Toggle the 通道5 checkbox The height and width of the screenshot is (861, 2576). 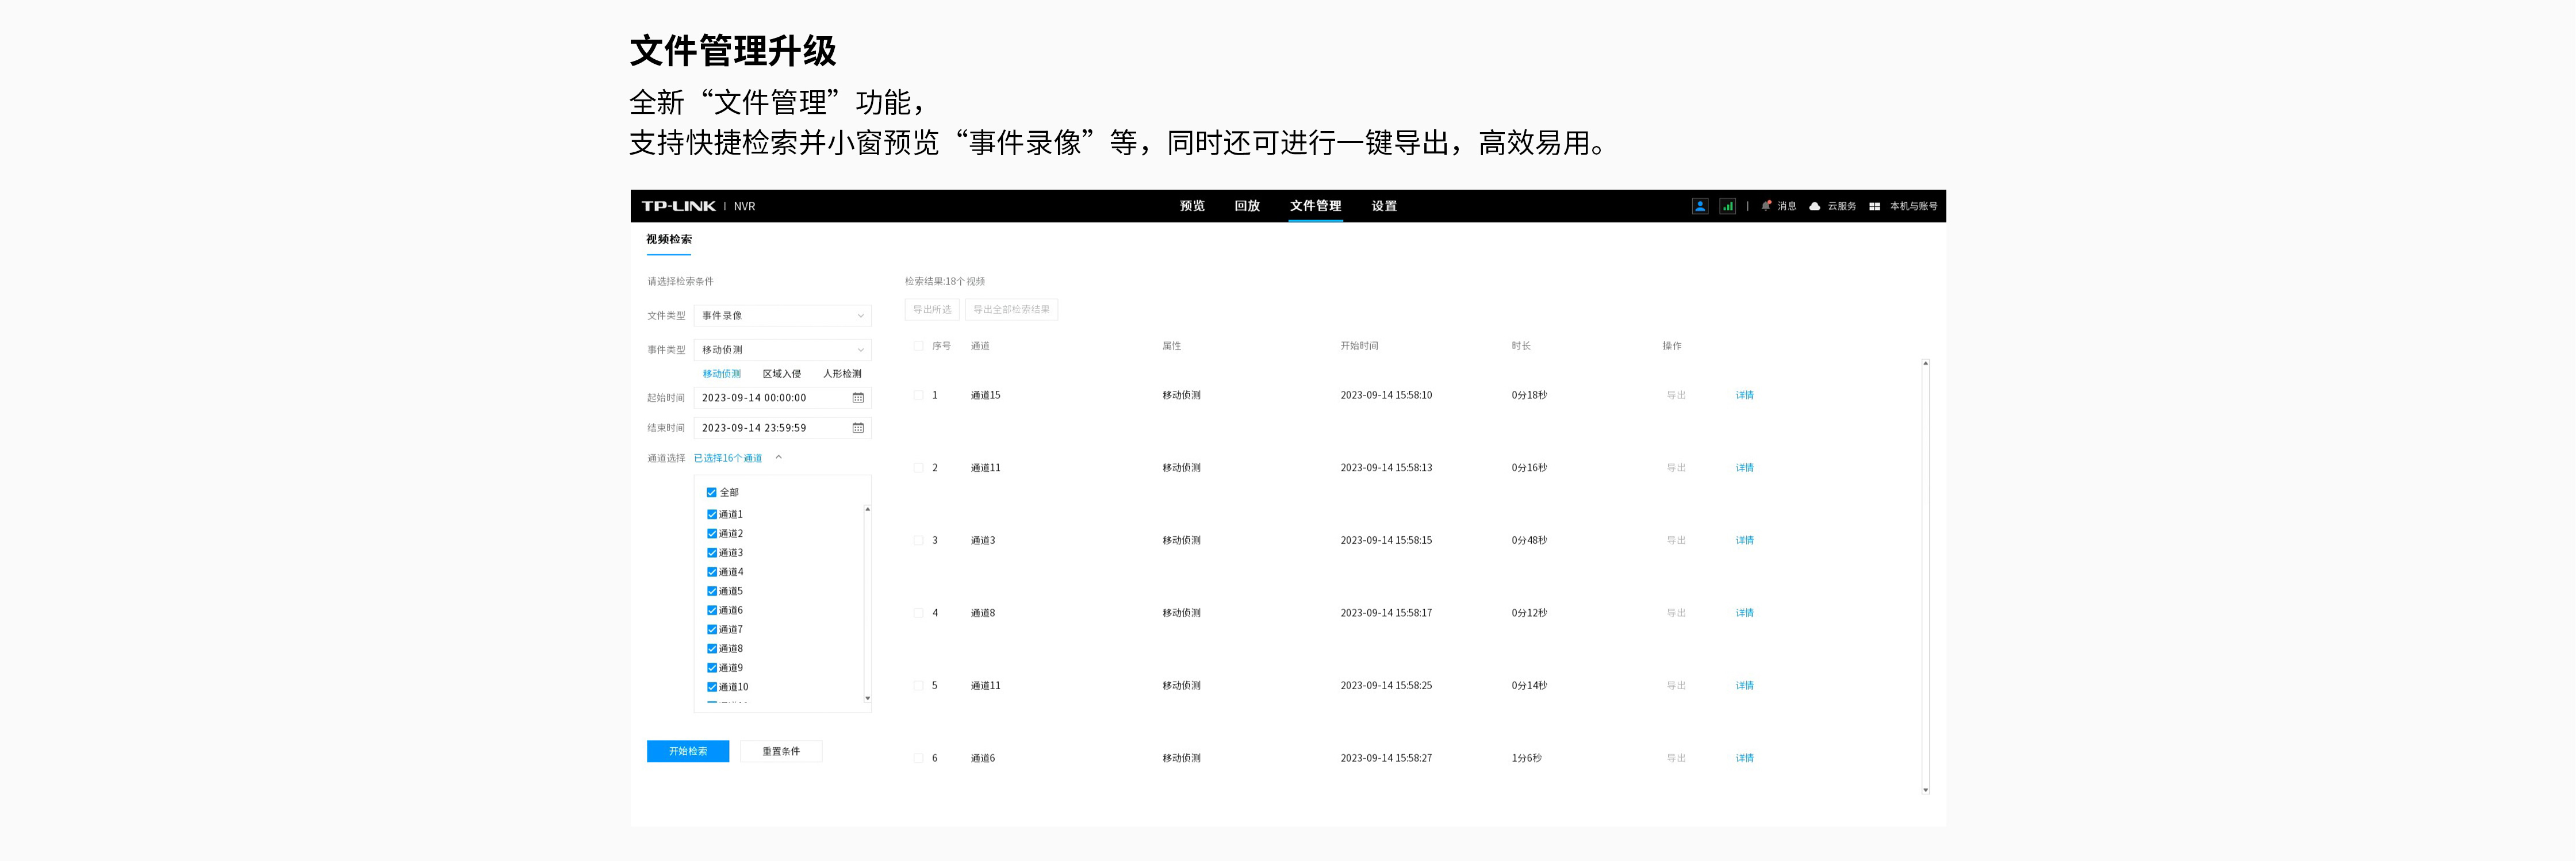click(712, 591)
